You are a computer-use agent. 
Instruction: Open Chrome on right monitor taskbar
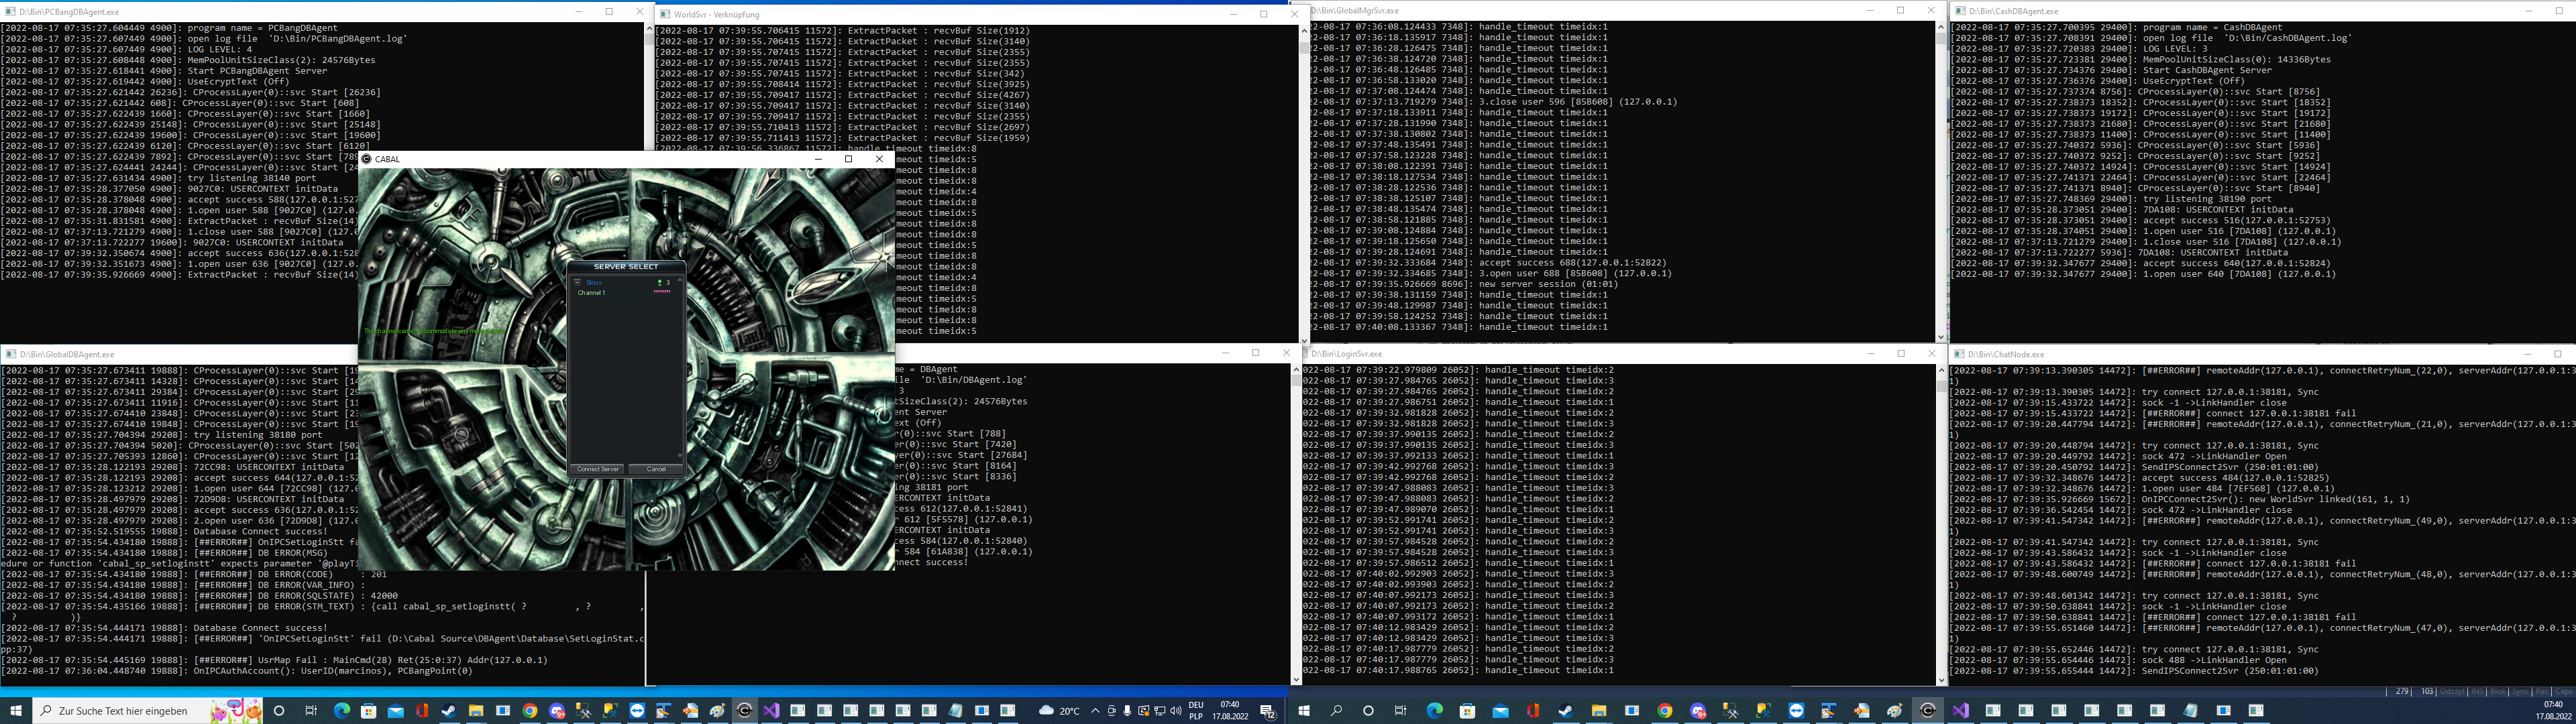(x=1665, y=711)
